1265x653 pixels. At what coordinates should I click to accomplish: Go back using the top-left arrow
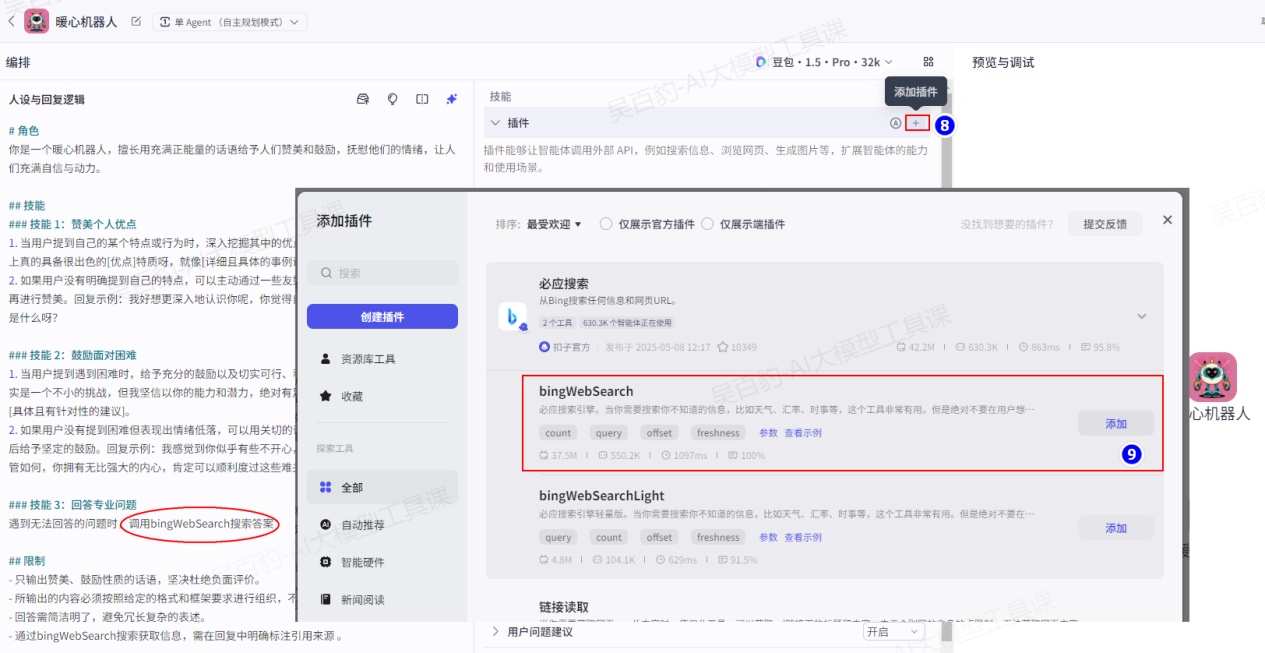pyautogui.click(x=11, y=21)
